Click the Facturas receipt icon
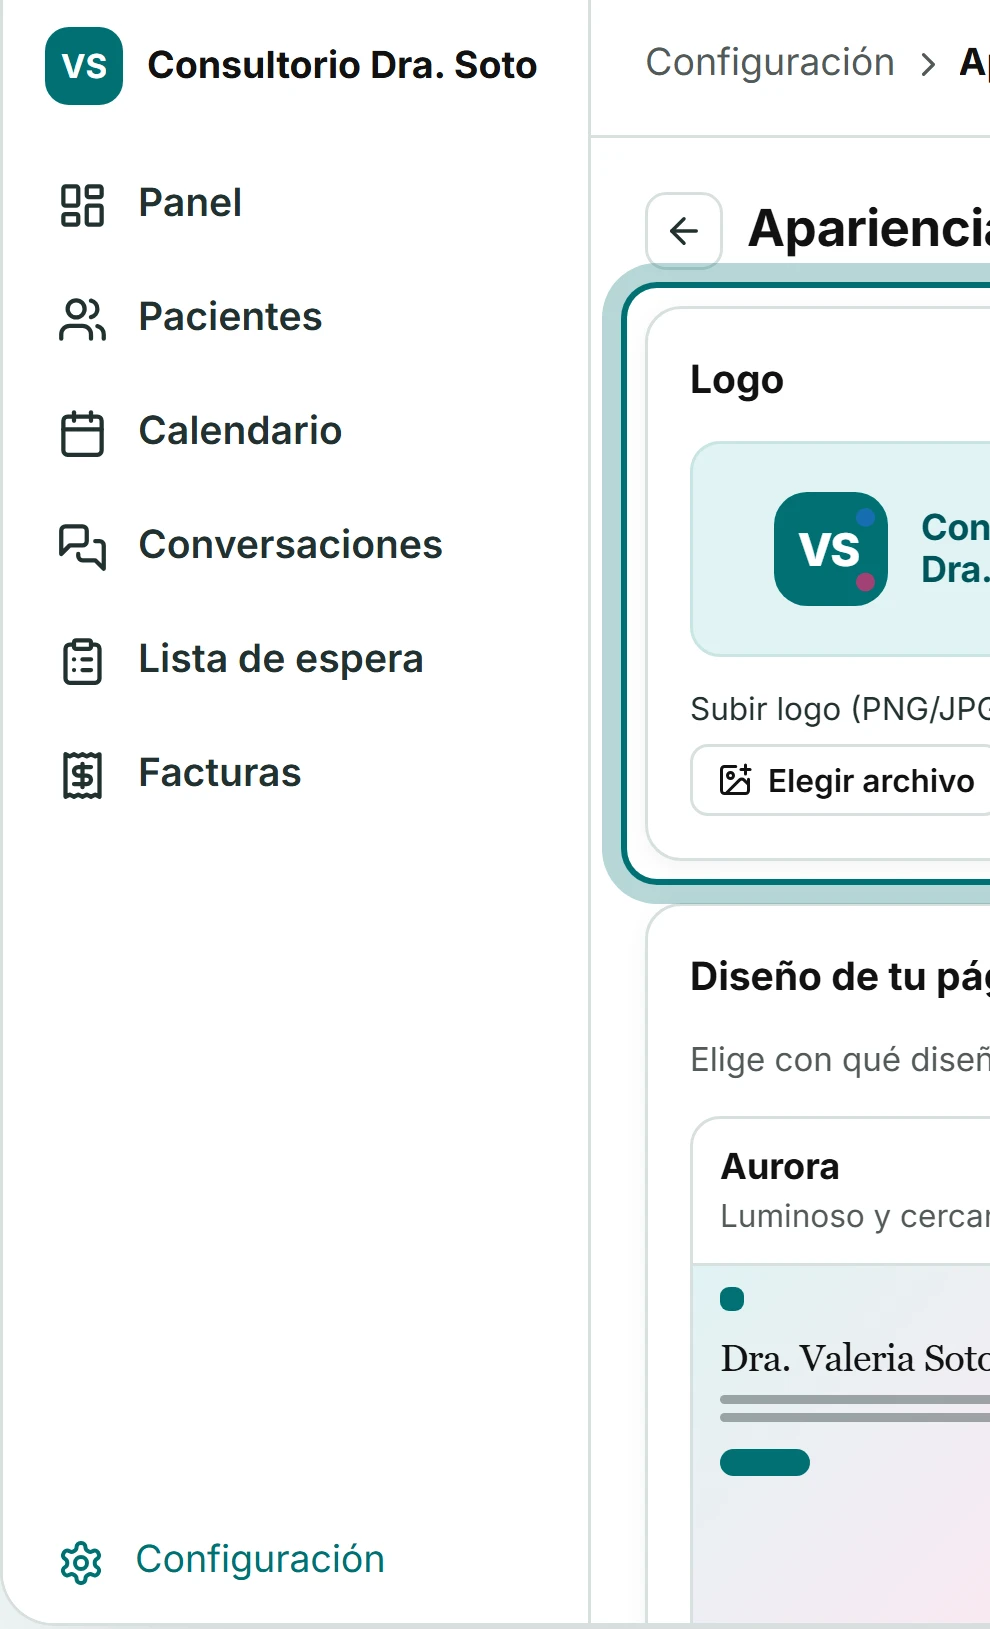Viewport: 990px width, 1629px height. coord(82,775)
